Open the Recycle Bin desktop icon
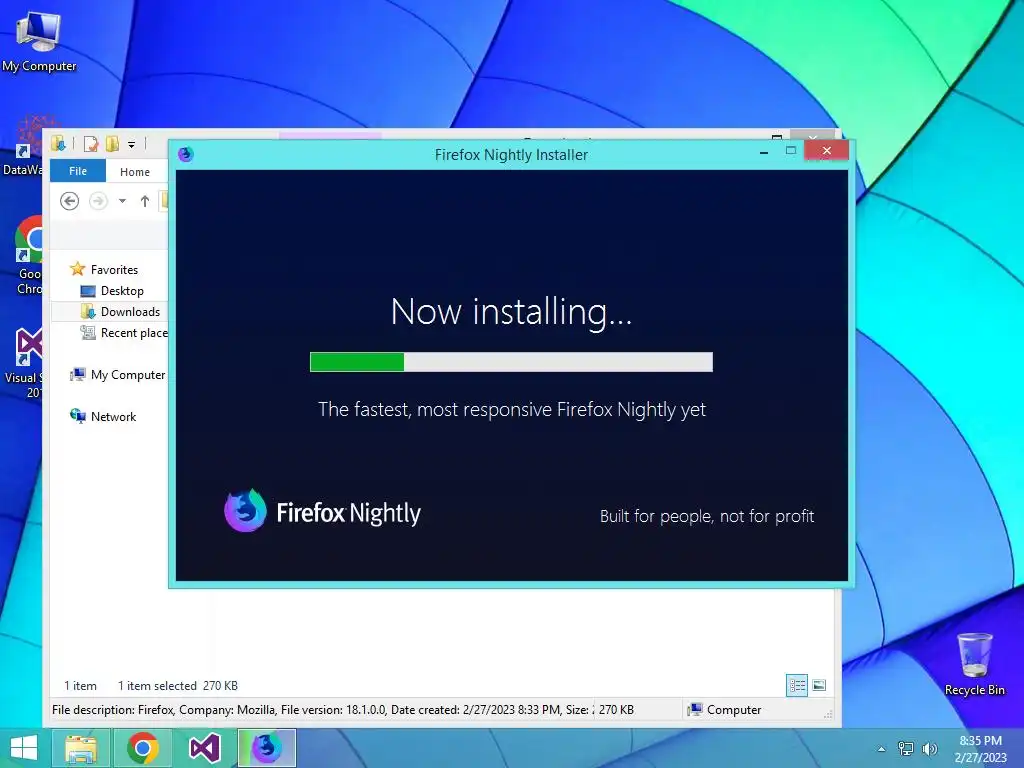Viewport: 1024px width, 768px height. [974, 664]
